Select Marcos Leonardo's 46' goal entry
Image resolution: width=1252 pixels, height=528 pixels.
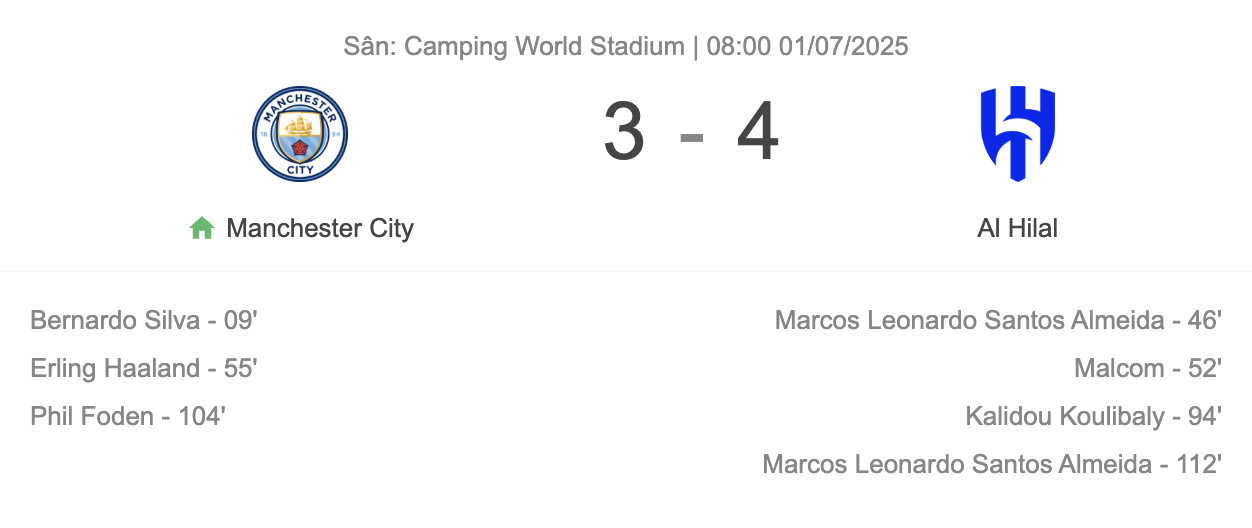click(998, 320)
